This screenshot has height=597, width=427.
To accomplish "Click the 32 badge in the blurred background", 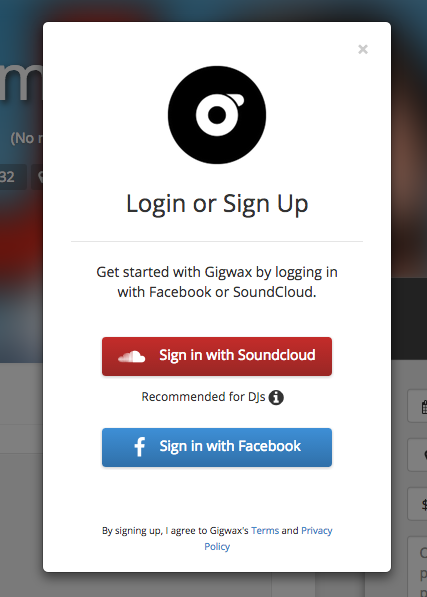I will 13,177.
